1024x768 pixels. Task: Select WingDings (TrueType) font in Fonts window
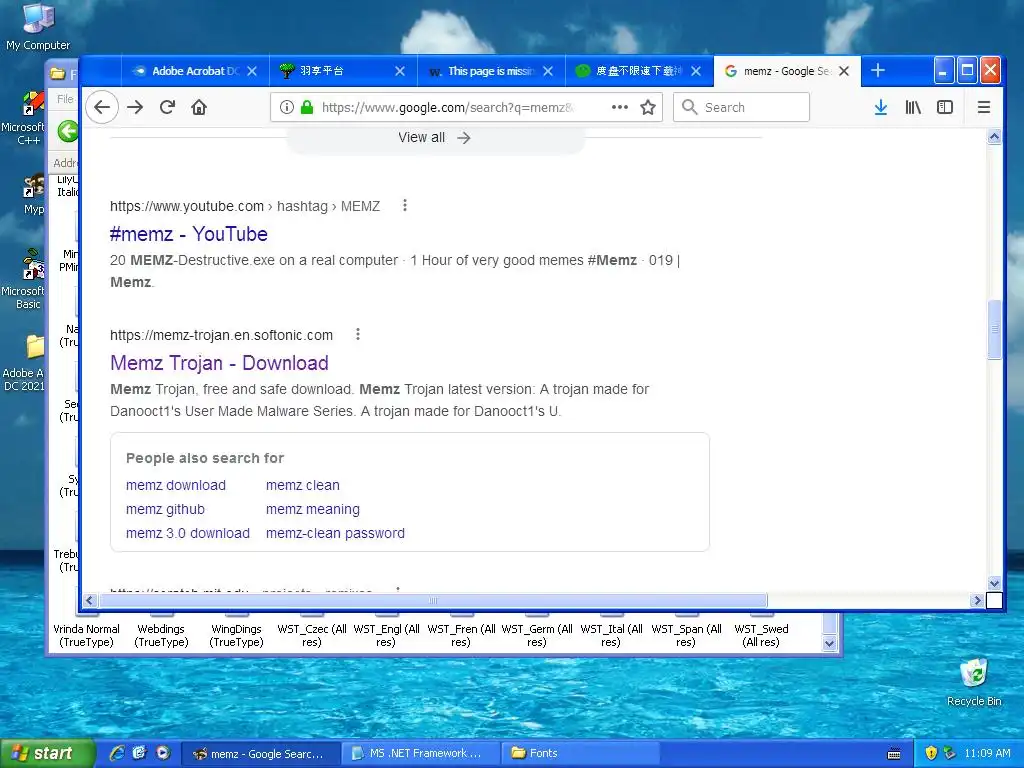click(x=236, y=635)
